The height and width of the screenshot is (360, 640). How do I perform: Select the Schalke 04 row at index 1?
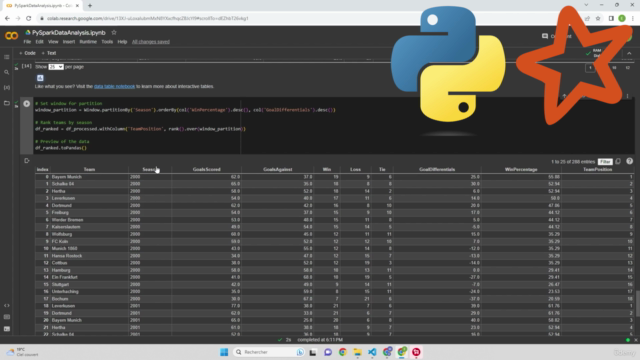[334, 184]
